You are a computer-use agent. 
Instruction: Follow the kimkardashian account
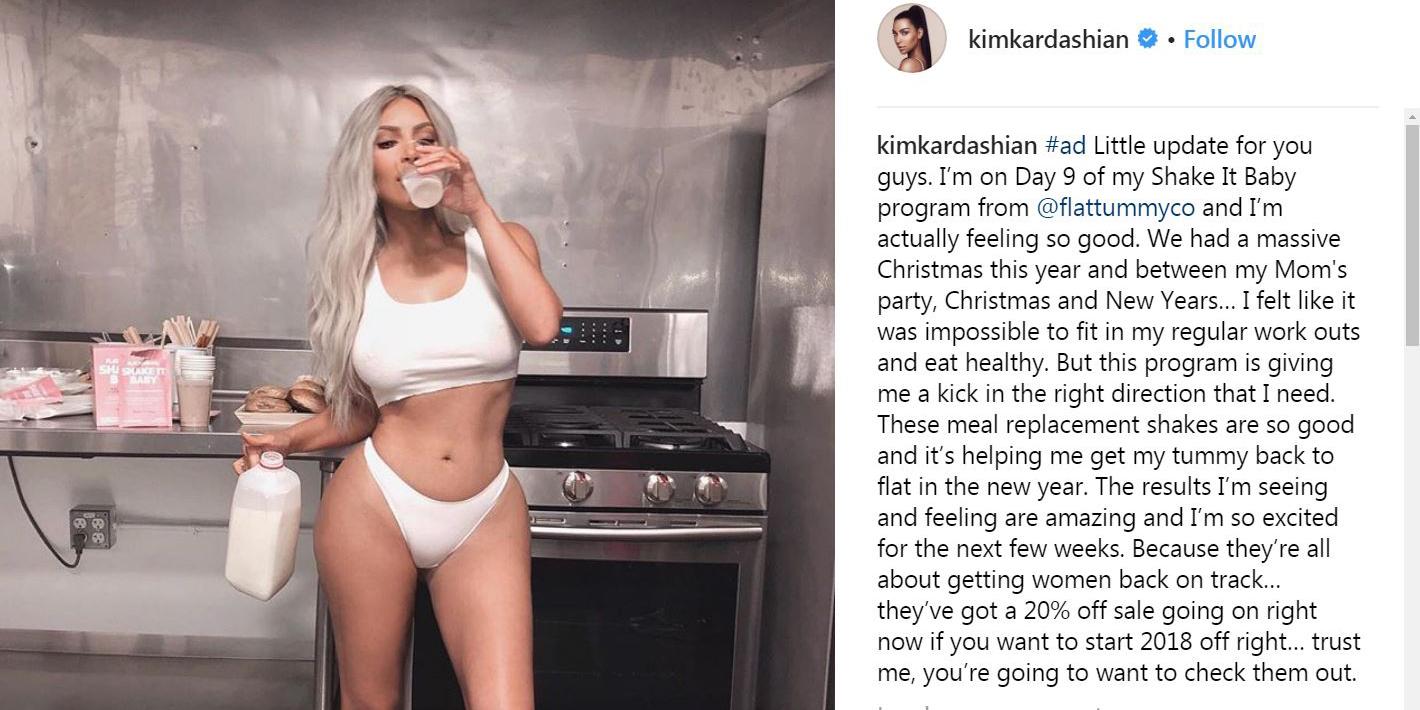point(1219,39)
